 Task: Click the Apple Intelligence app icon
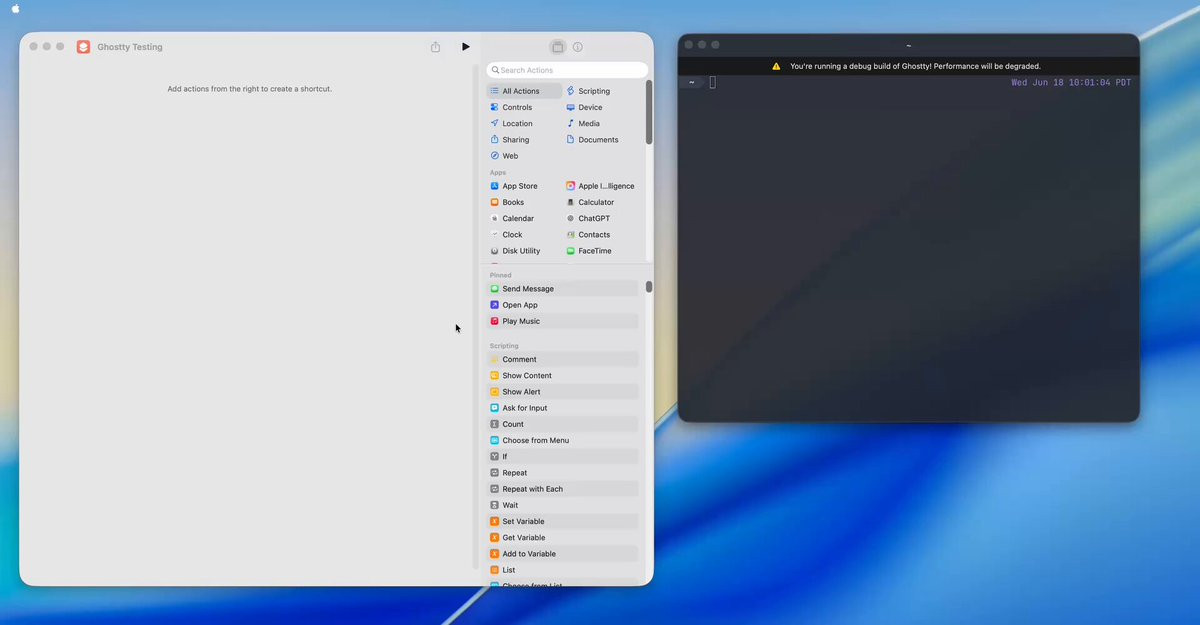tap(570, 186)
